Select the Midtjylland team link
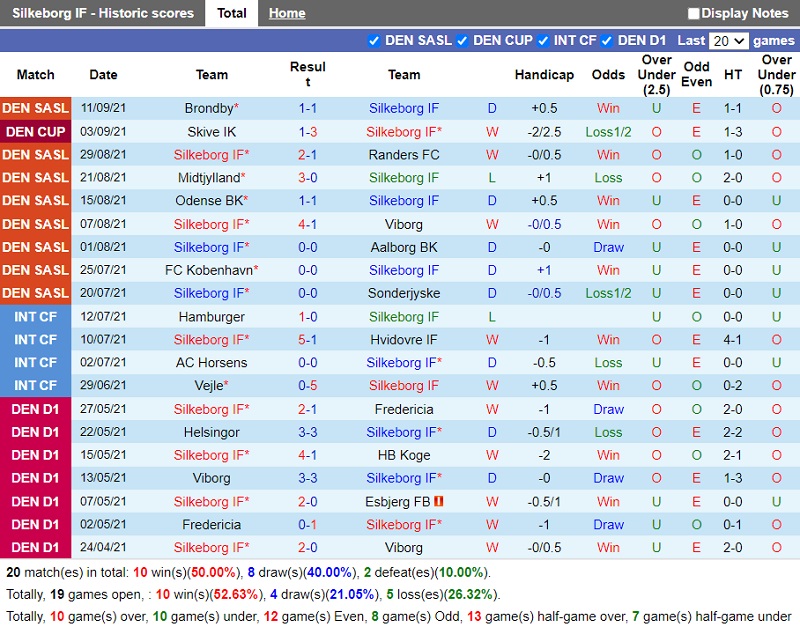The image size is (800, 627). (209, 178)
